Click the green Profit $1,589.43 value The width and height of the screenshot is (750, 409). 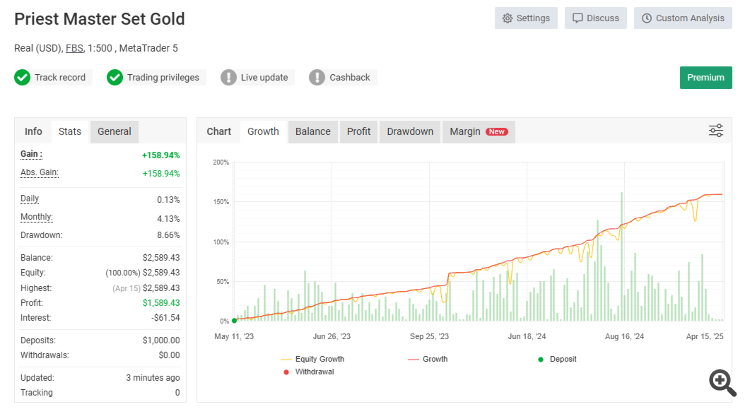pos(161,303)
